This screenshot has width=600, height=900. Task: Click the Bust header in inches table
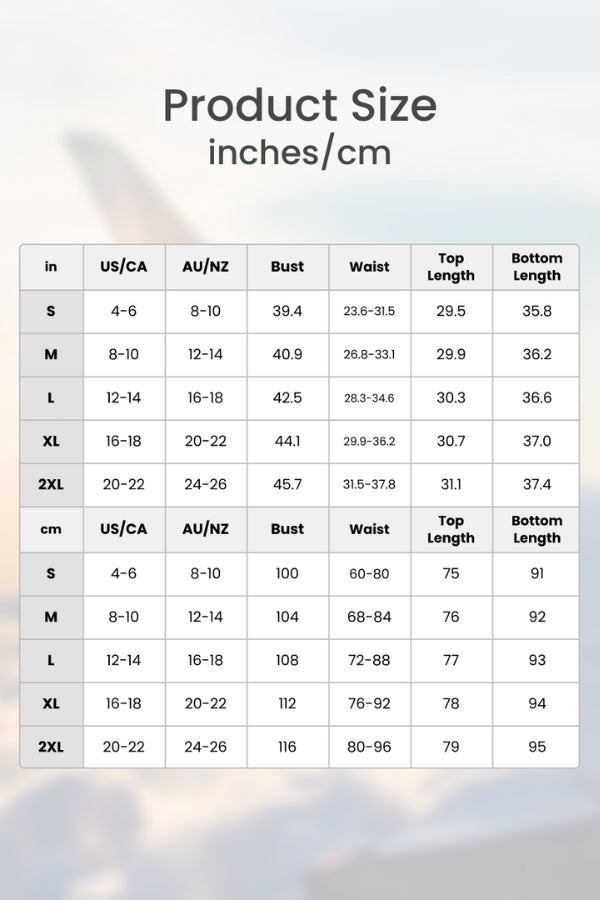pyautogui.click(x=287, y=267)
